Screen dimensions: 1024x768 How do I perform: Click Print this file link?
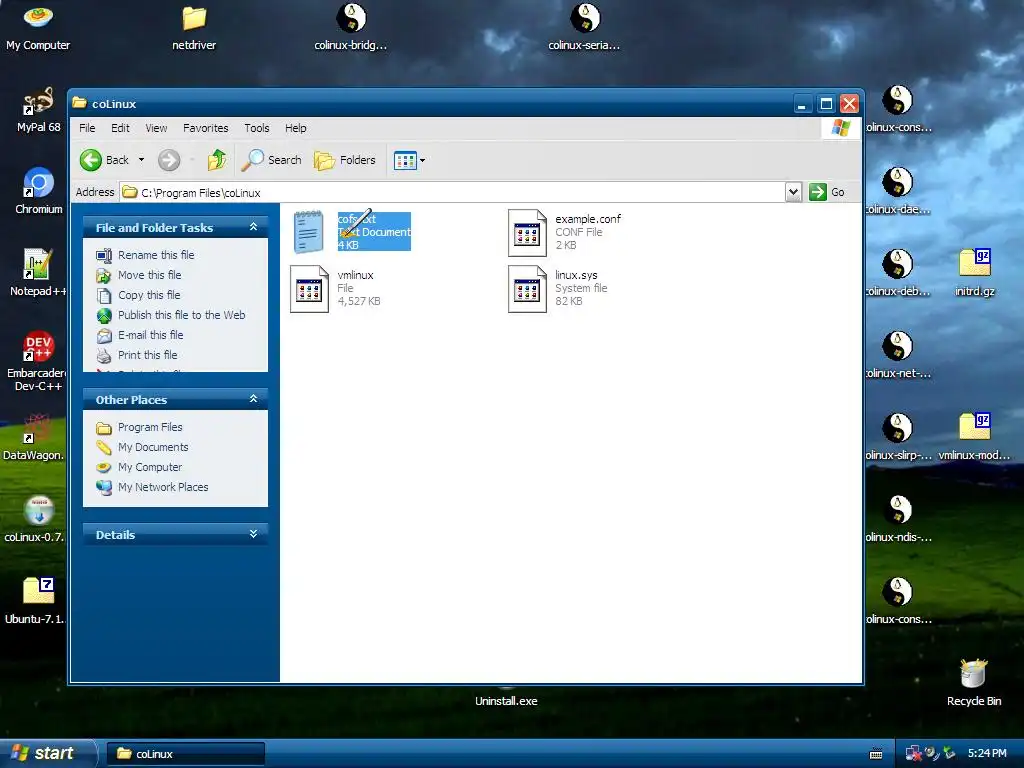pos(147,355)
